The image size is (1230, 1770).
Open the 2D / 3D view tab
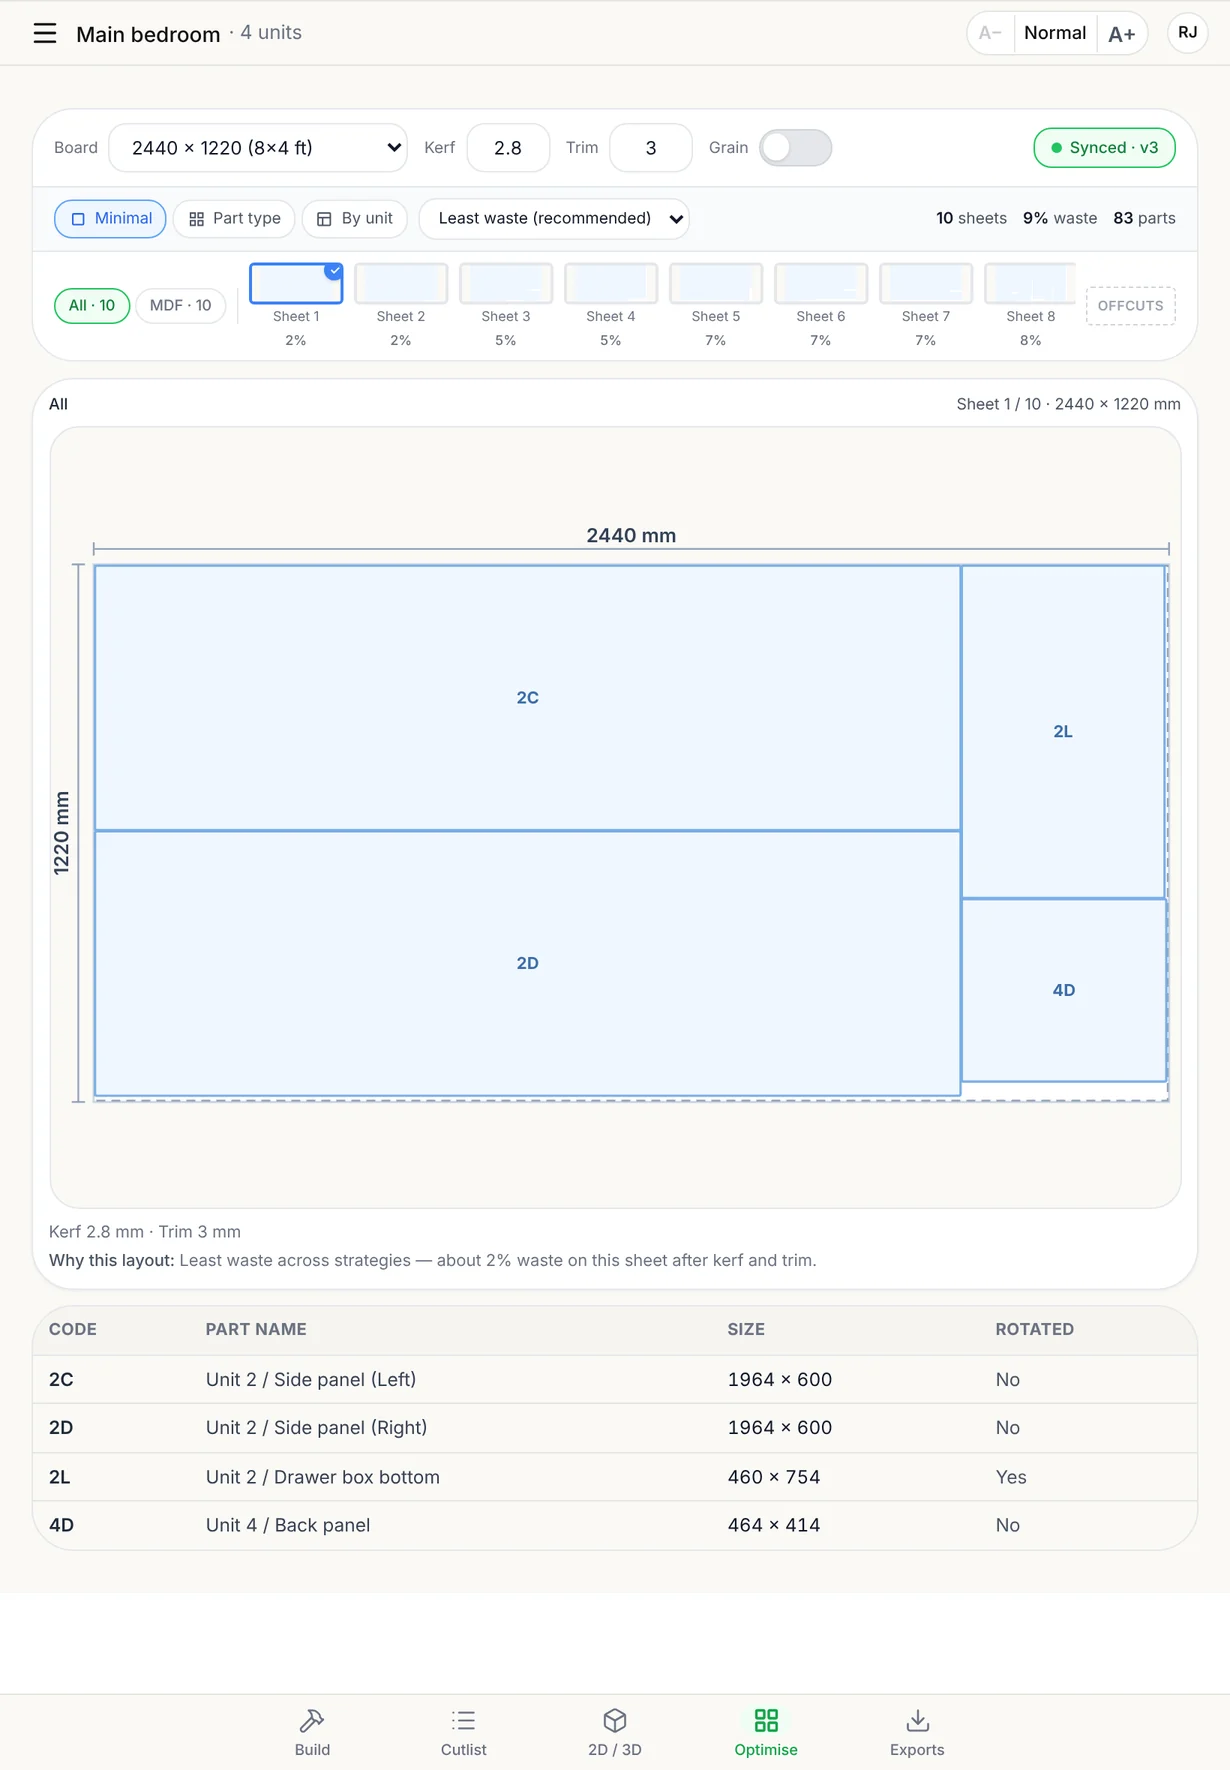click(615, 1732)
